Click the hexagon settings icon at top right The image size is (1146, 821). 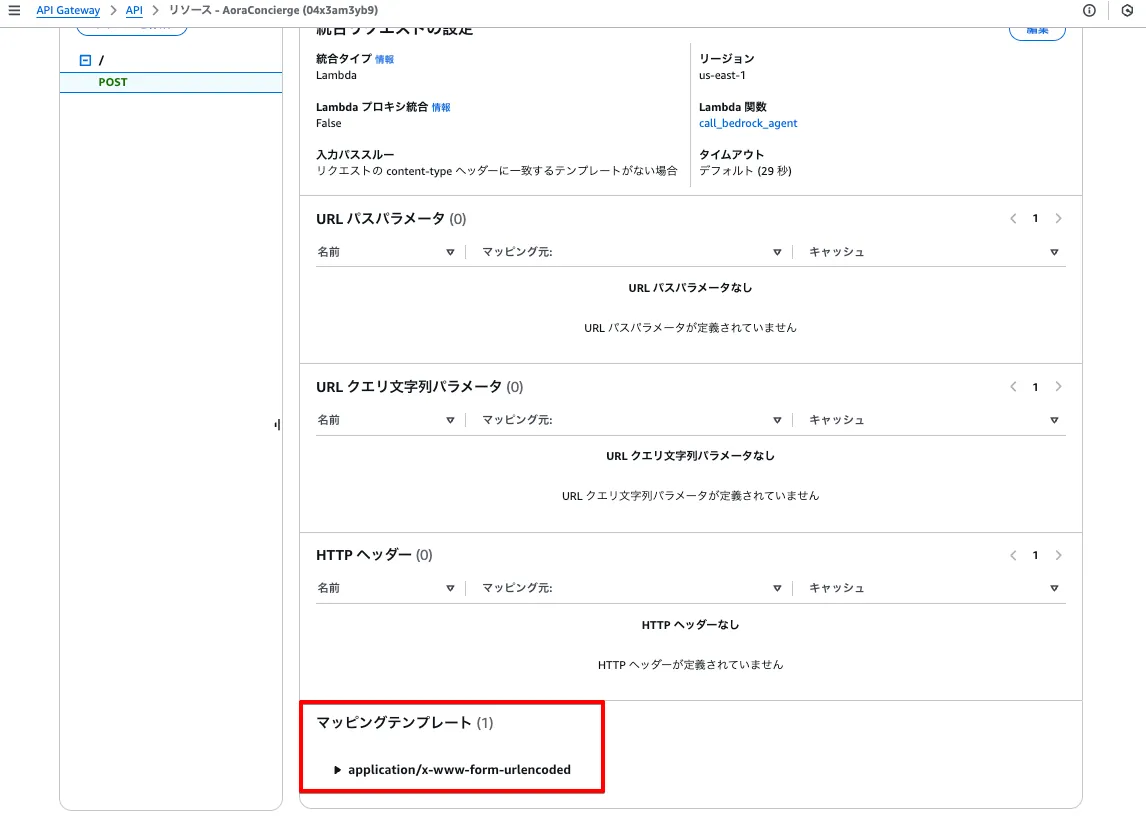tap(1127, 10)
